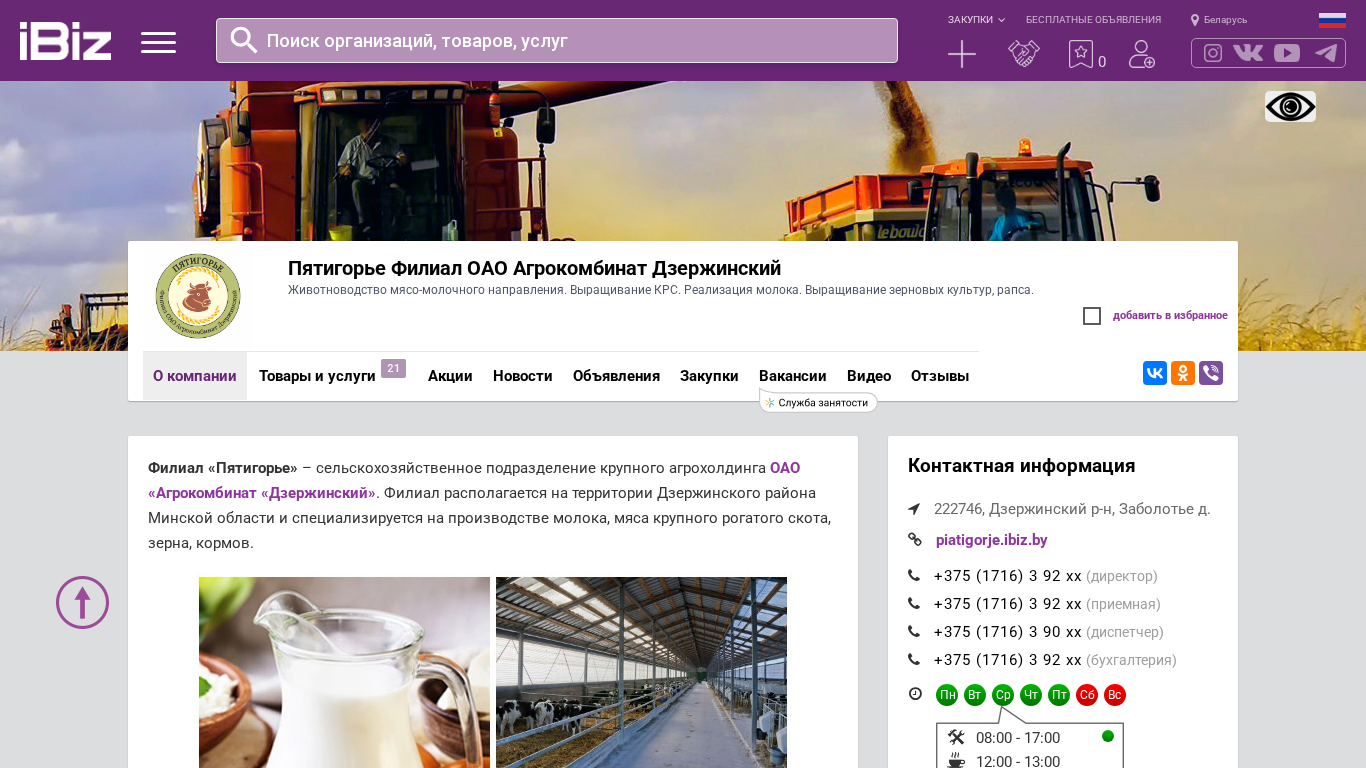Open the О компании tab
This screenshot has width=1366, height=768.
click(x=195, y=376)
